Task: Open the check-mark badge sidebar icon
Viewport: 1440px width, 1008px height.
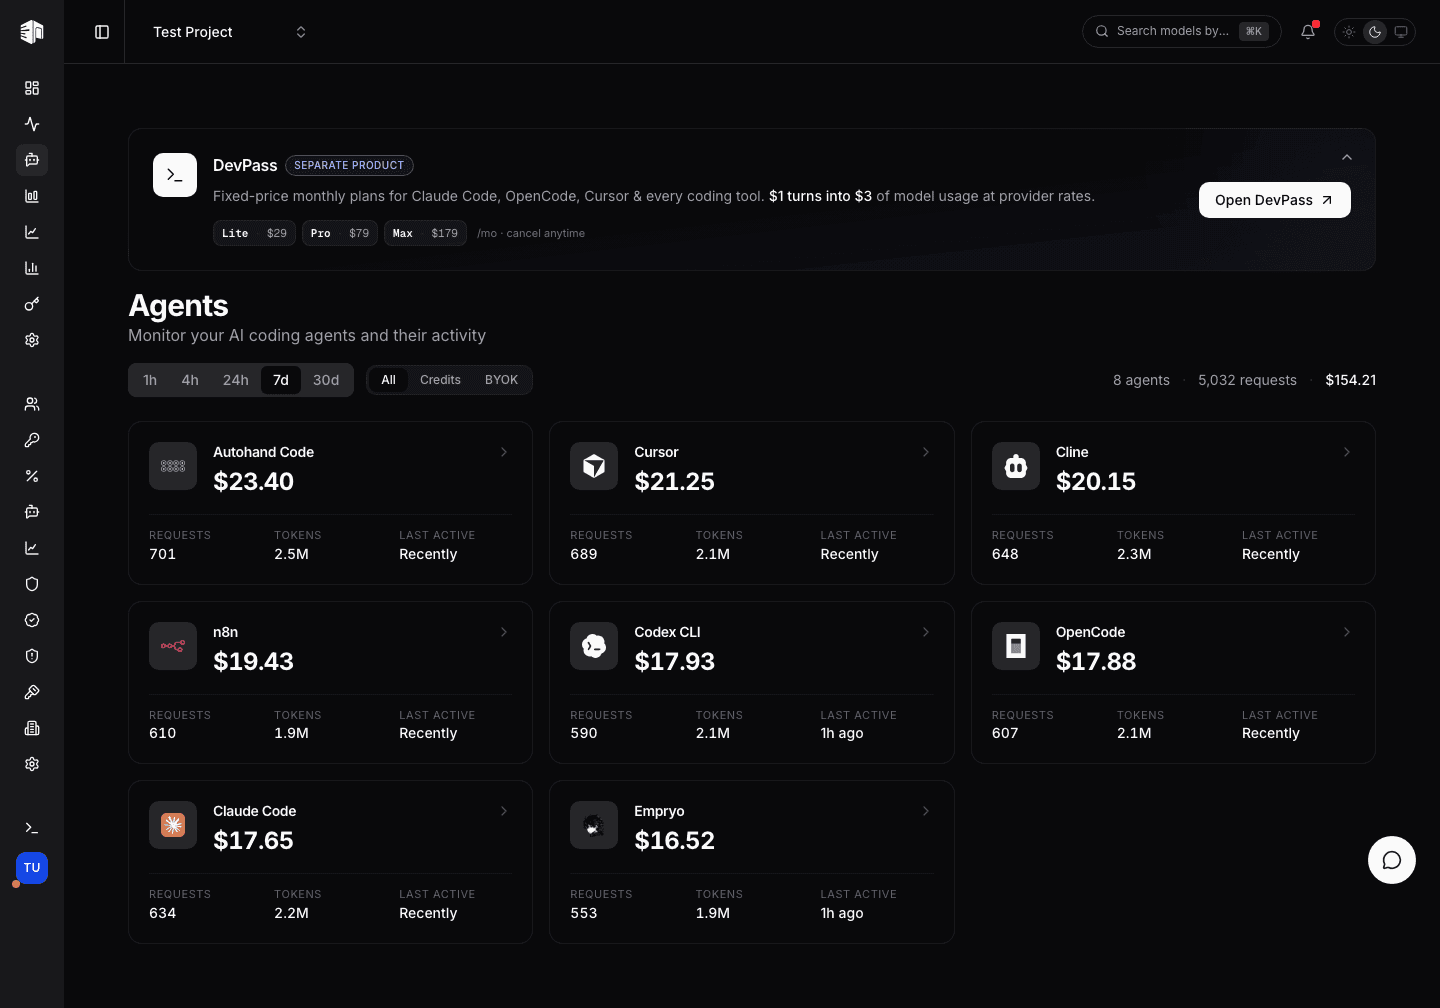Action: click(32, 620)
